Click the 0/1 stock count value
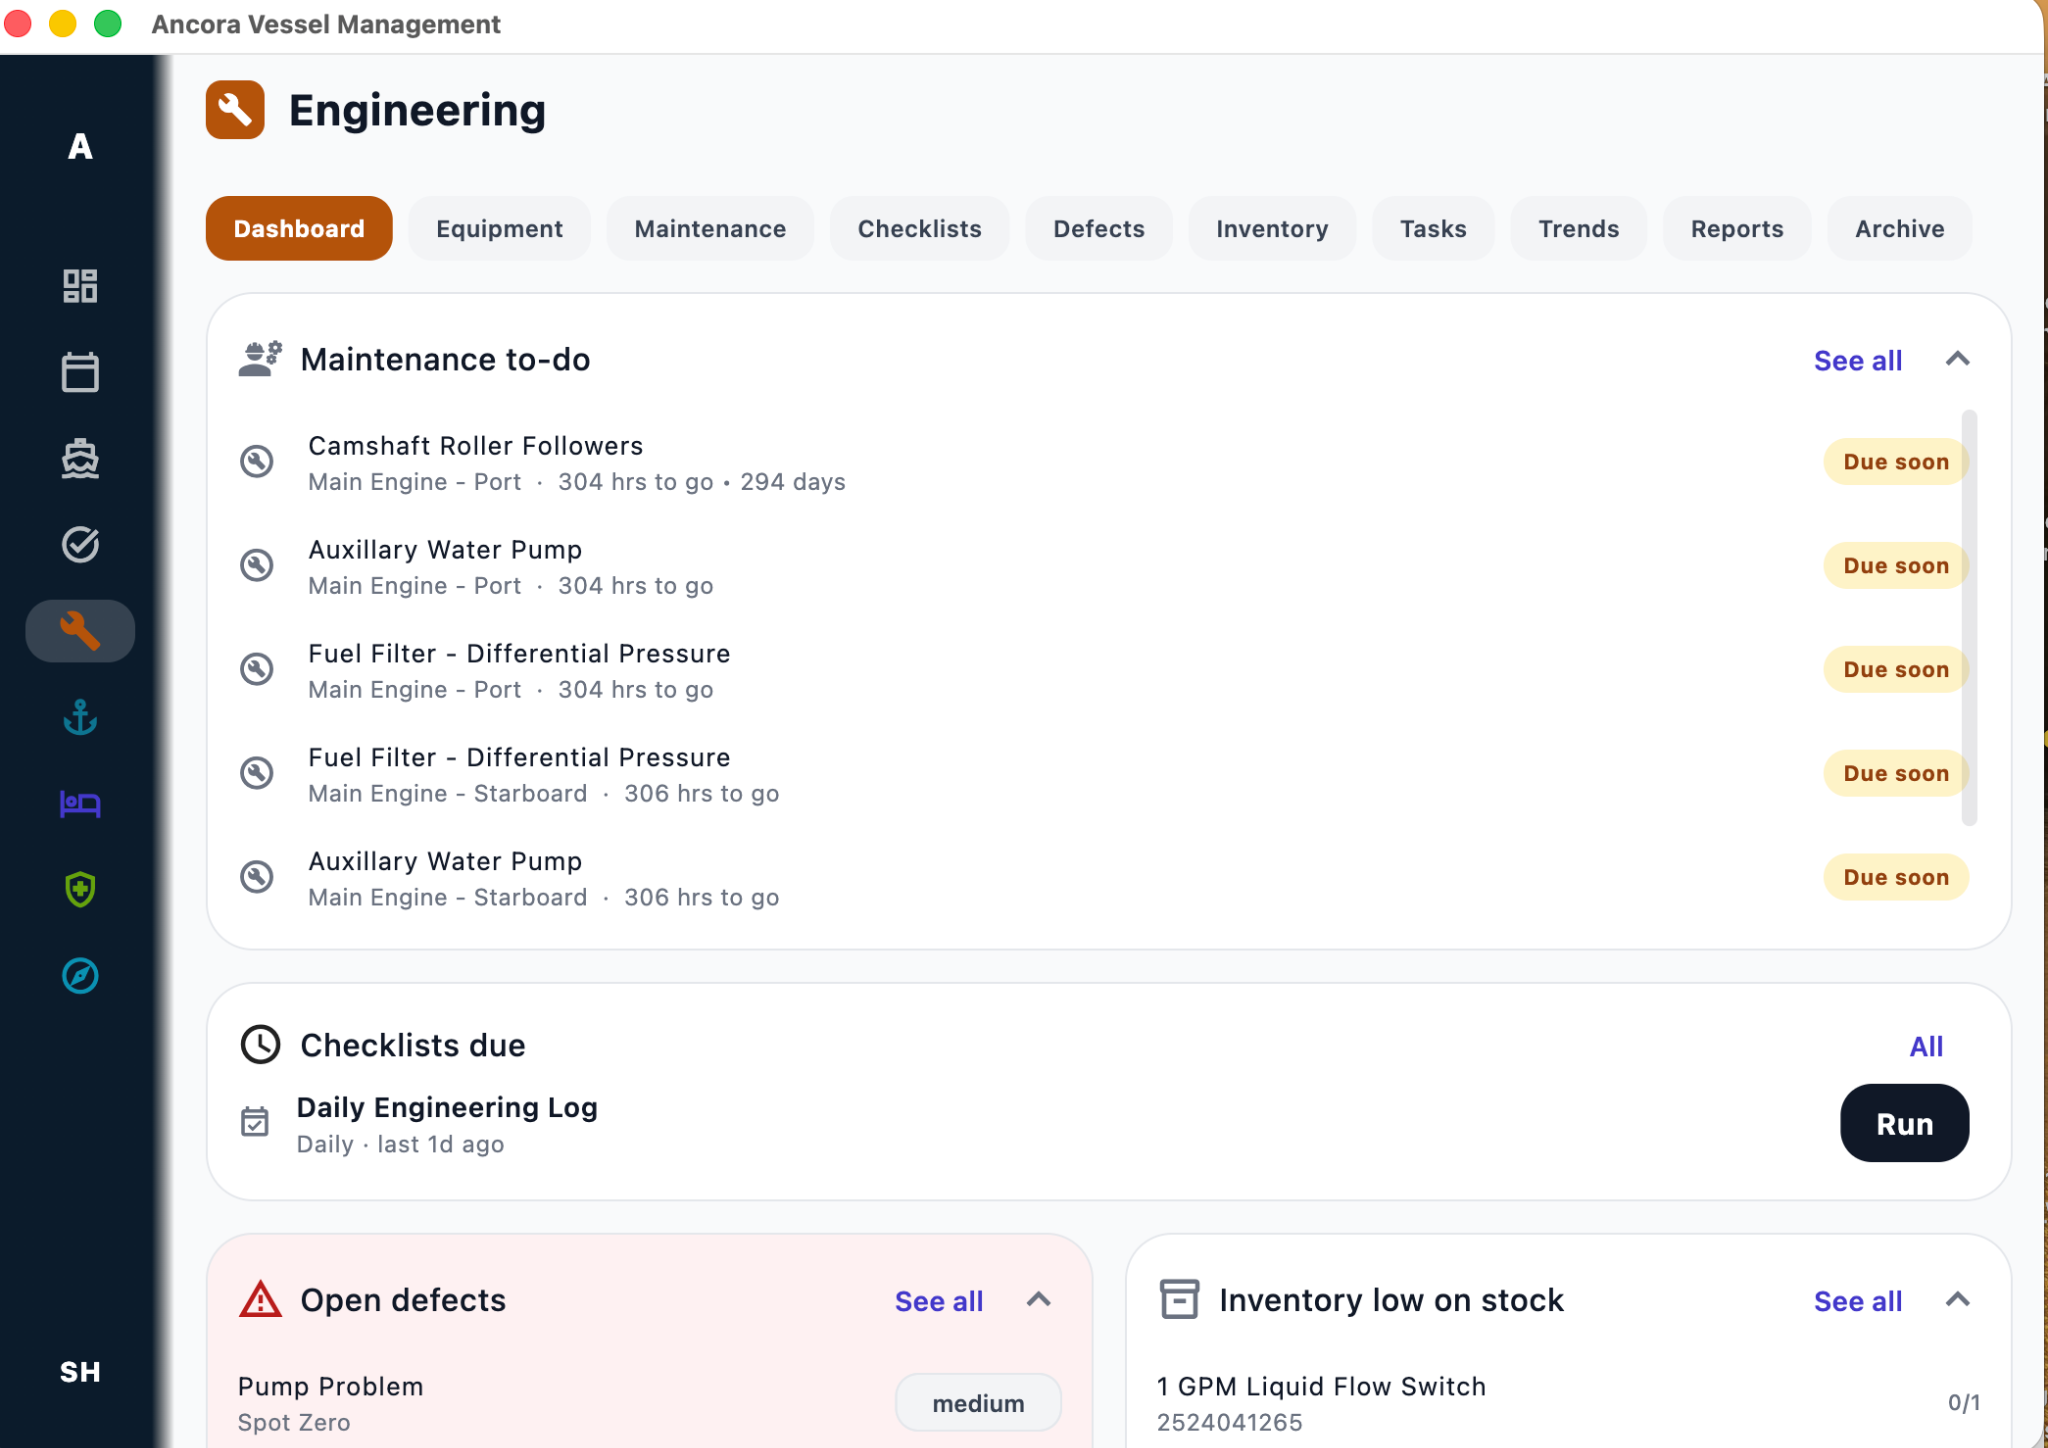This screenshot has height=1448, width=2048. tap(1964, 1403)
